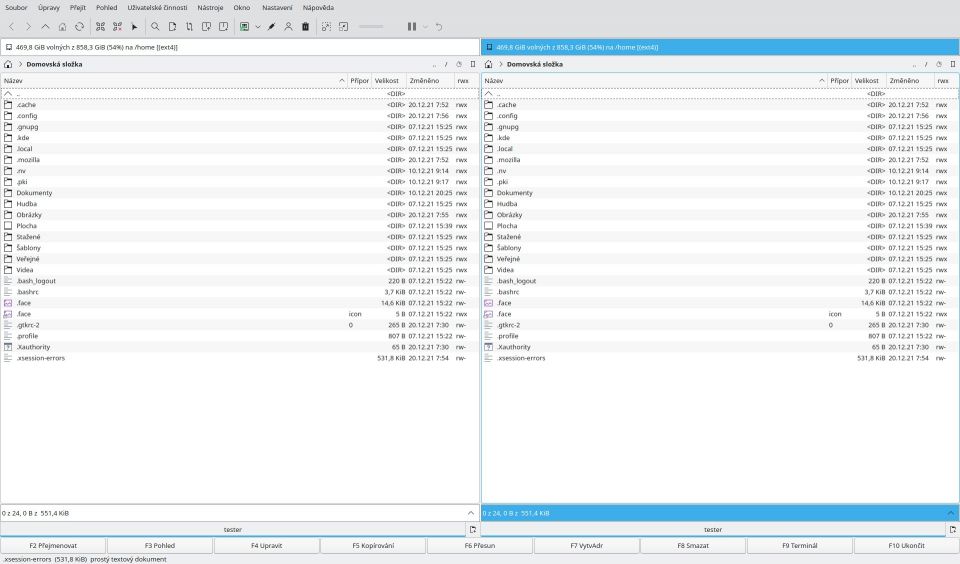Click F10 Ukončit button

coord(906,546)
